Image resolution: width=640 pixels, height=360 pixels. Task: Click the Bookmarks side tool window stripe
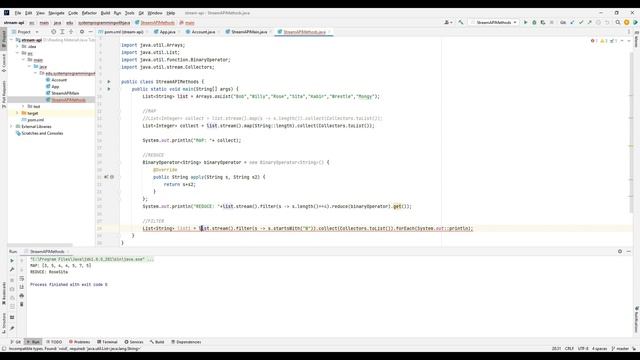tap(4, 294)
